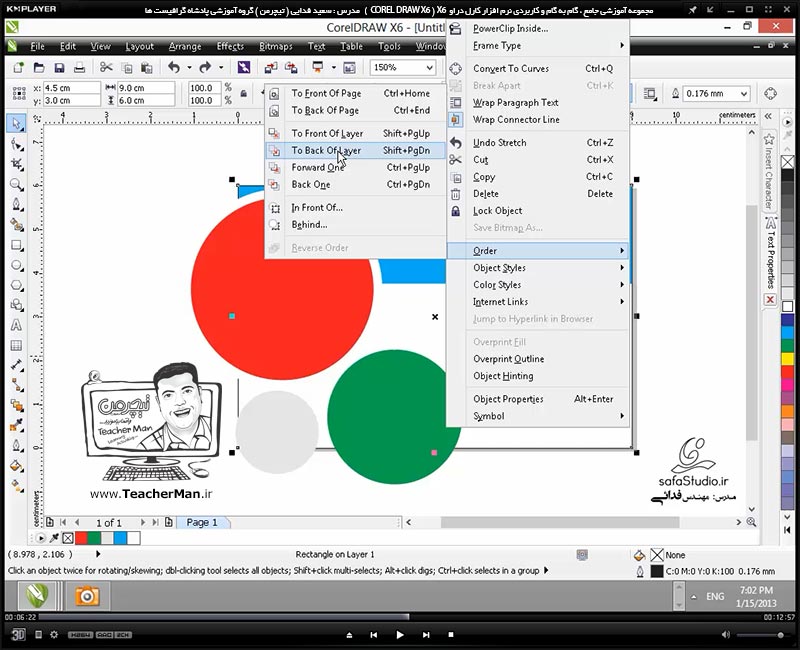Expand the Frame Type submenu
This screenshot has height=650, width=800.
coord(622,45)
